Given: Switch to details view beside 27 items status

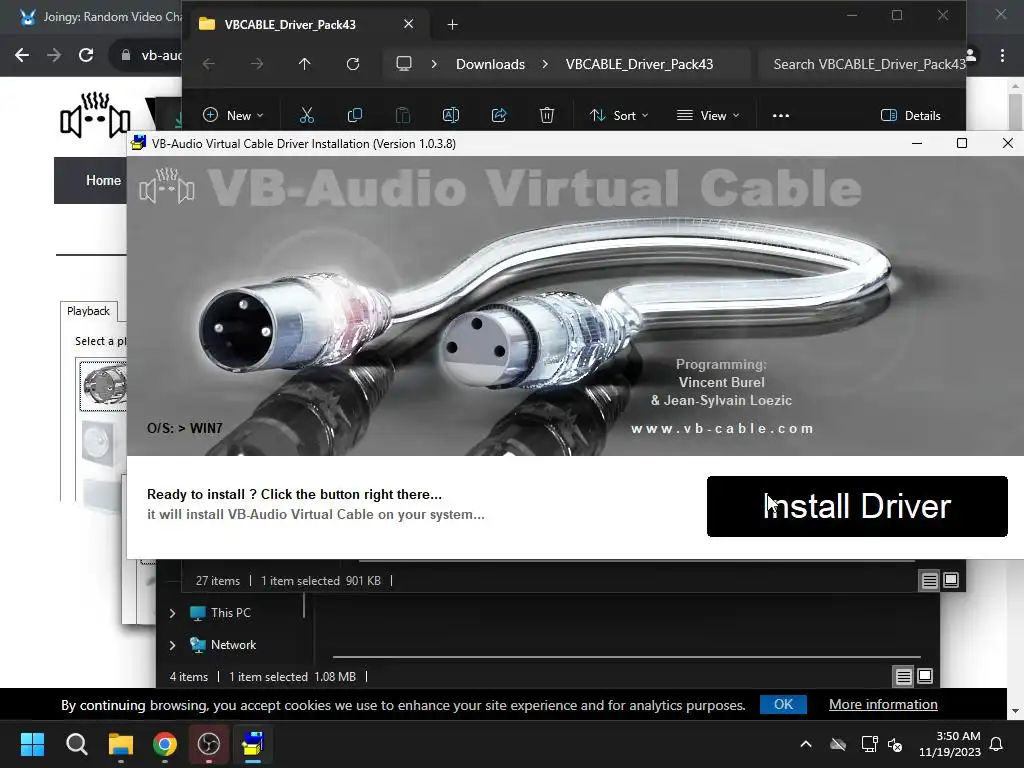Looking at the screenshot, I should [x=930, y=581].
